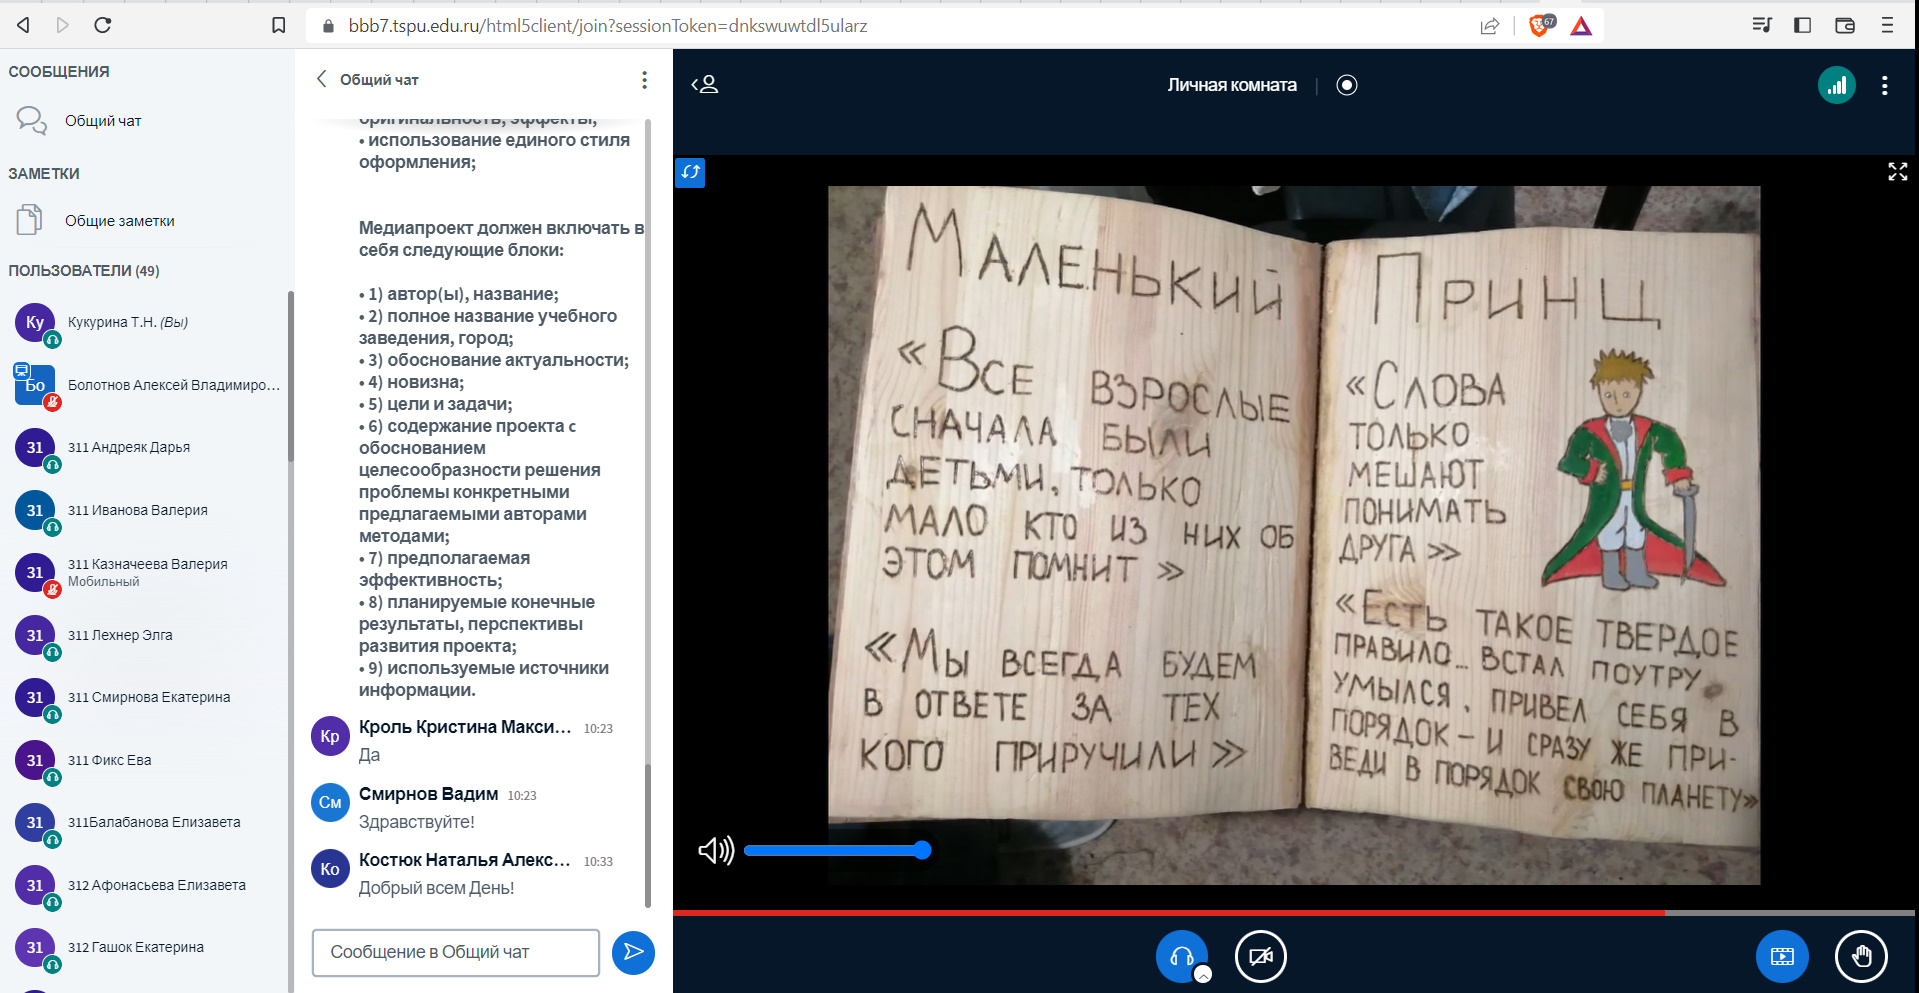The height and width of the screenshot is (993, 1919).
Task: Click sender name Смирнов Вадим
Action: (x=428, y=794)
